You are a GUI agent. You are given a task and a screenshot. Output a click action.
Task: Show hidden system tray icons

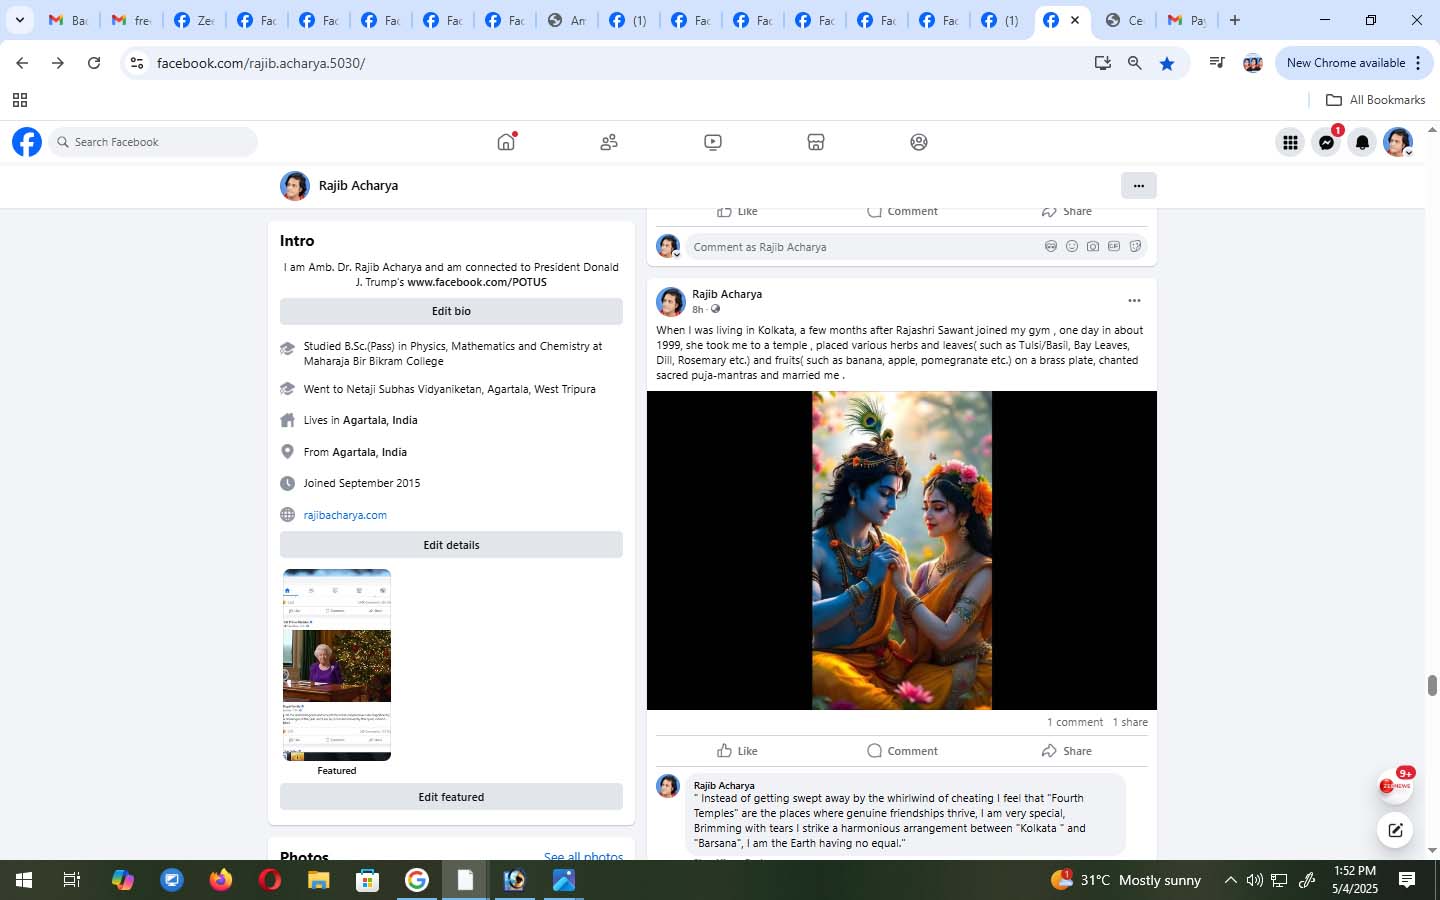[x=1230, y=880]
